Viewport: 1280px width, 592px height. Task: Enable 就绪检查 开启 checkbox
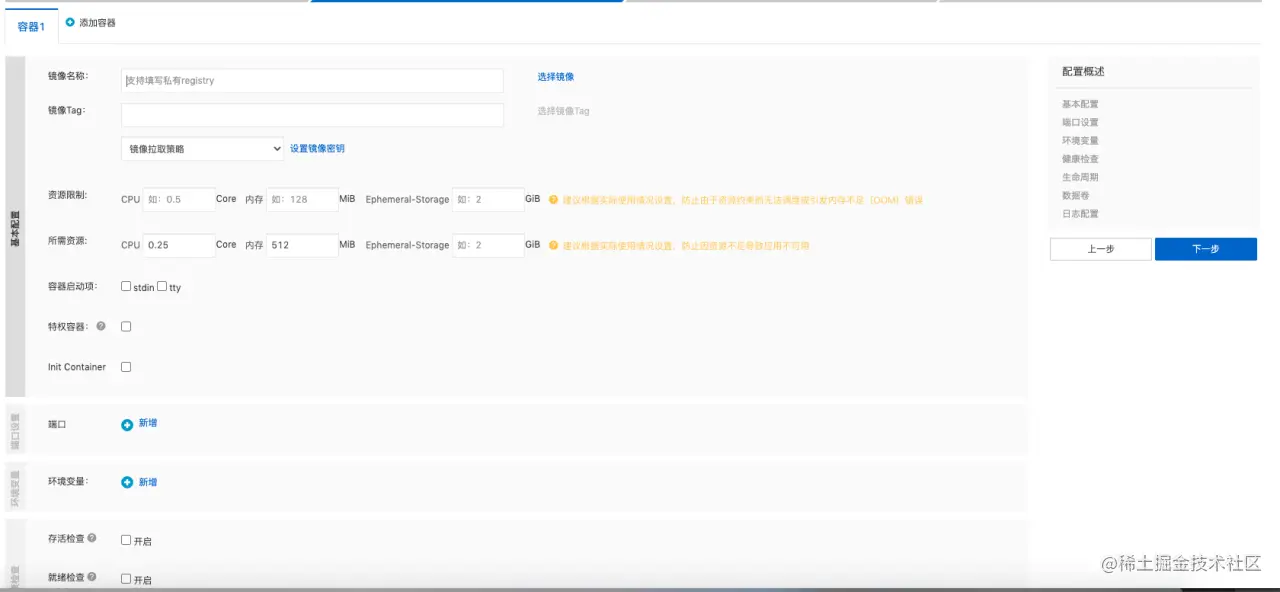point(126,578)
